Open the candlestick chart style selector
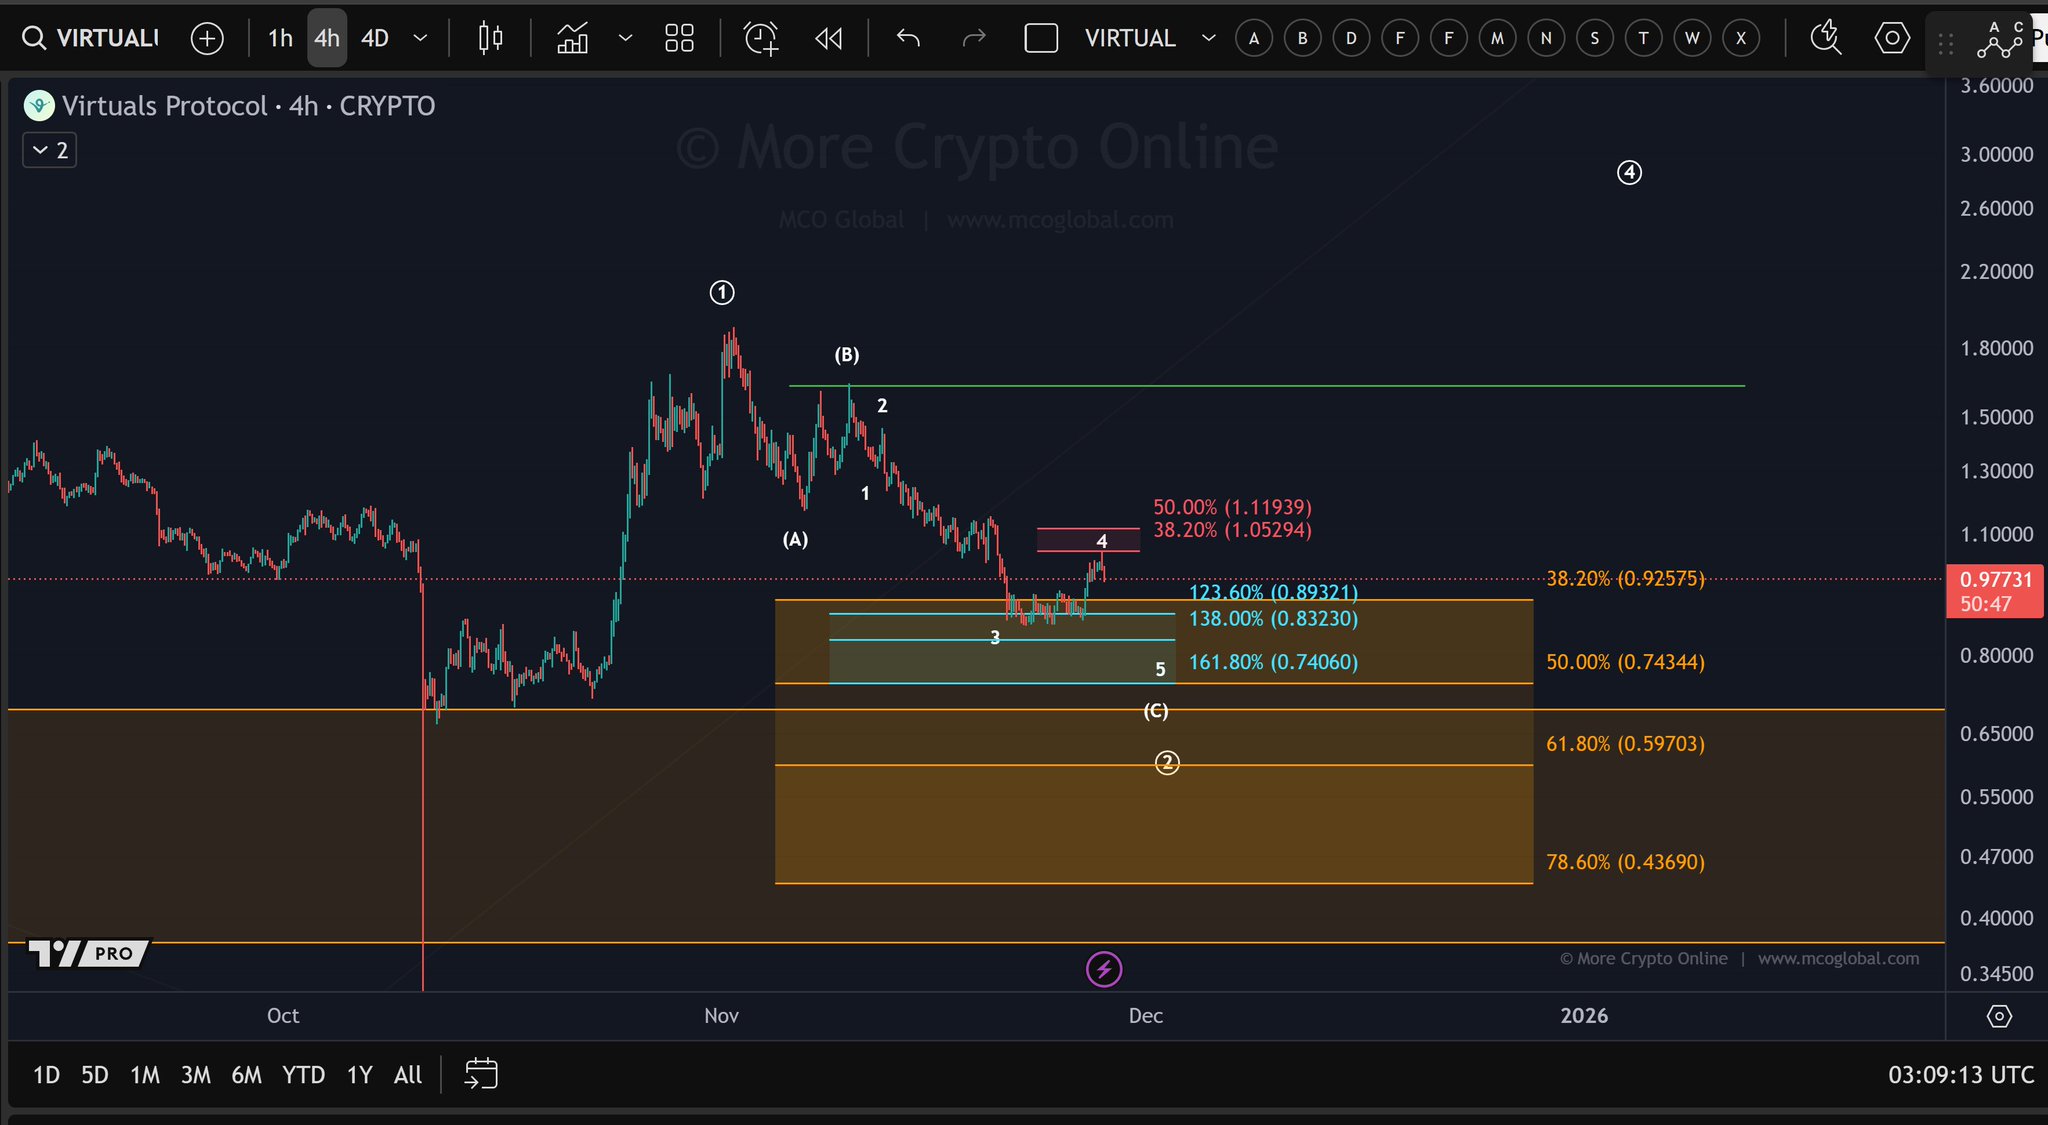The width and height of the screenshot is (2048, 1125). tap(490, 38)
